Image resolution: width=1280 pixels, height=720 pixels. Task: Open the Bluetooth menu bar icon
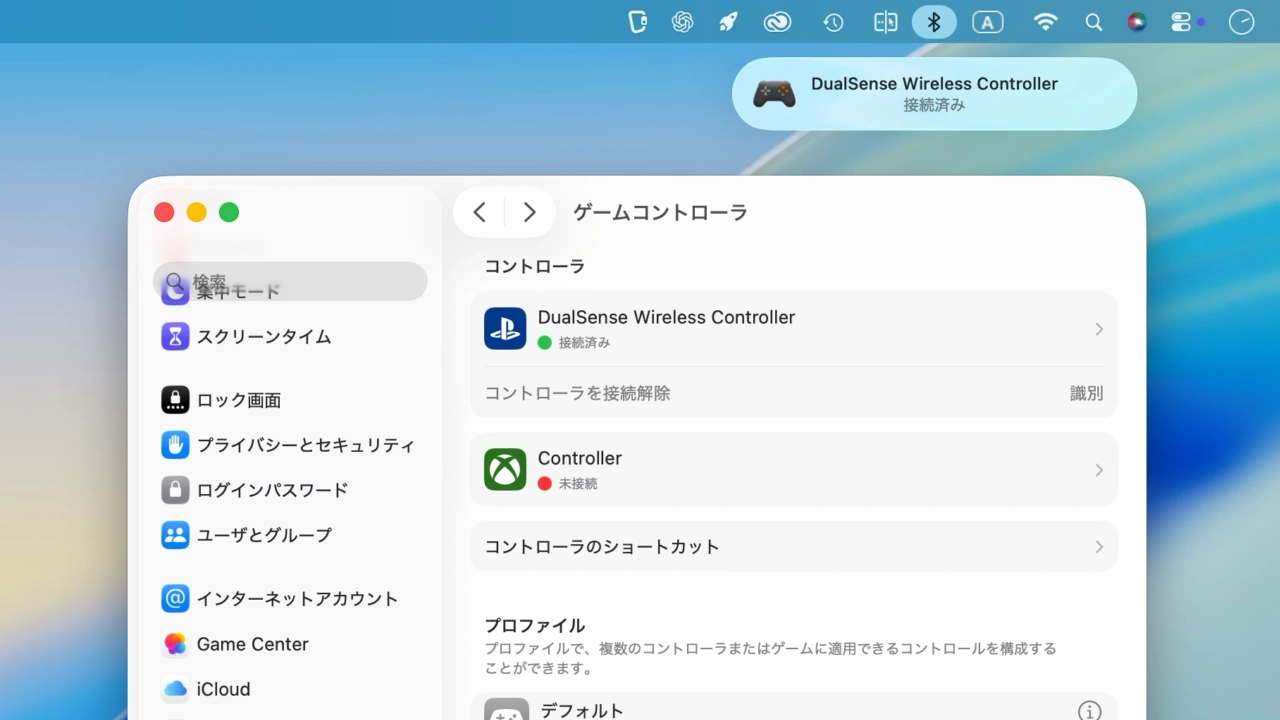point(933,21)
